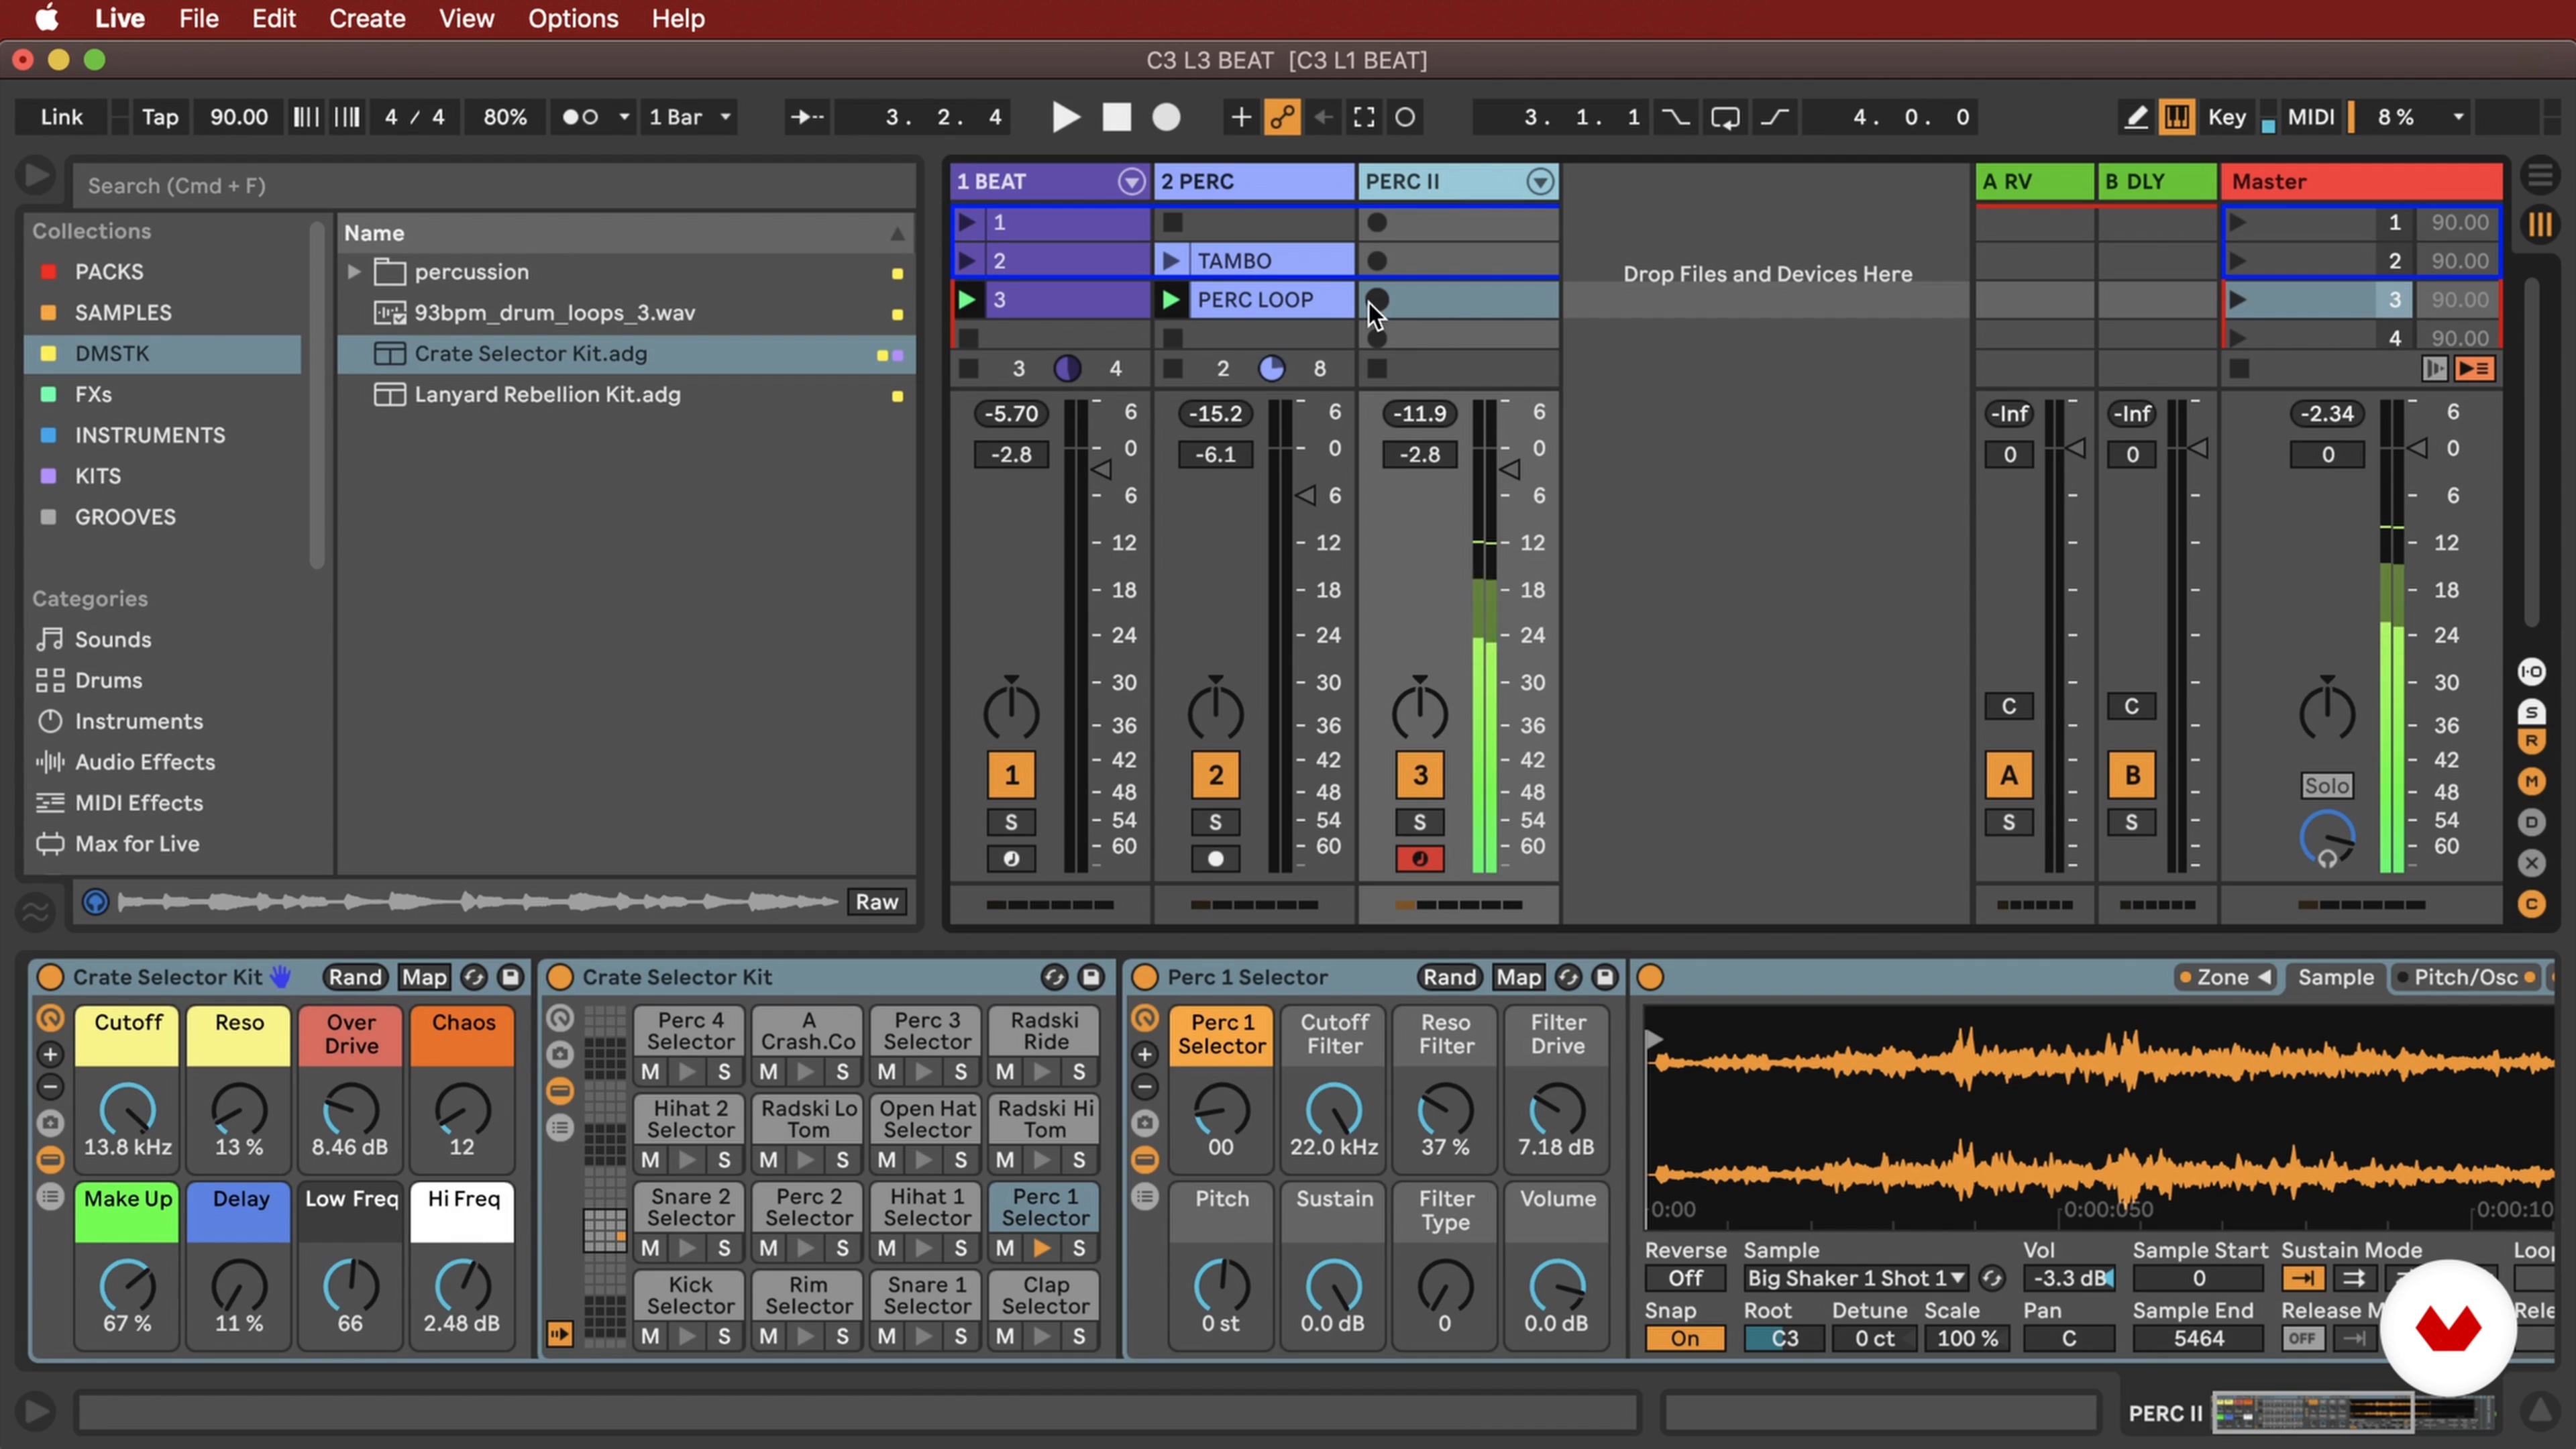Toggle track 1 BEAT activator button
The height and width of the screenshot is (1449, 2576).
coord(1011,775)
